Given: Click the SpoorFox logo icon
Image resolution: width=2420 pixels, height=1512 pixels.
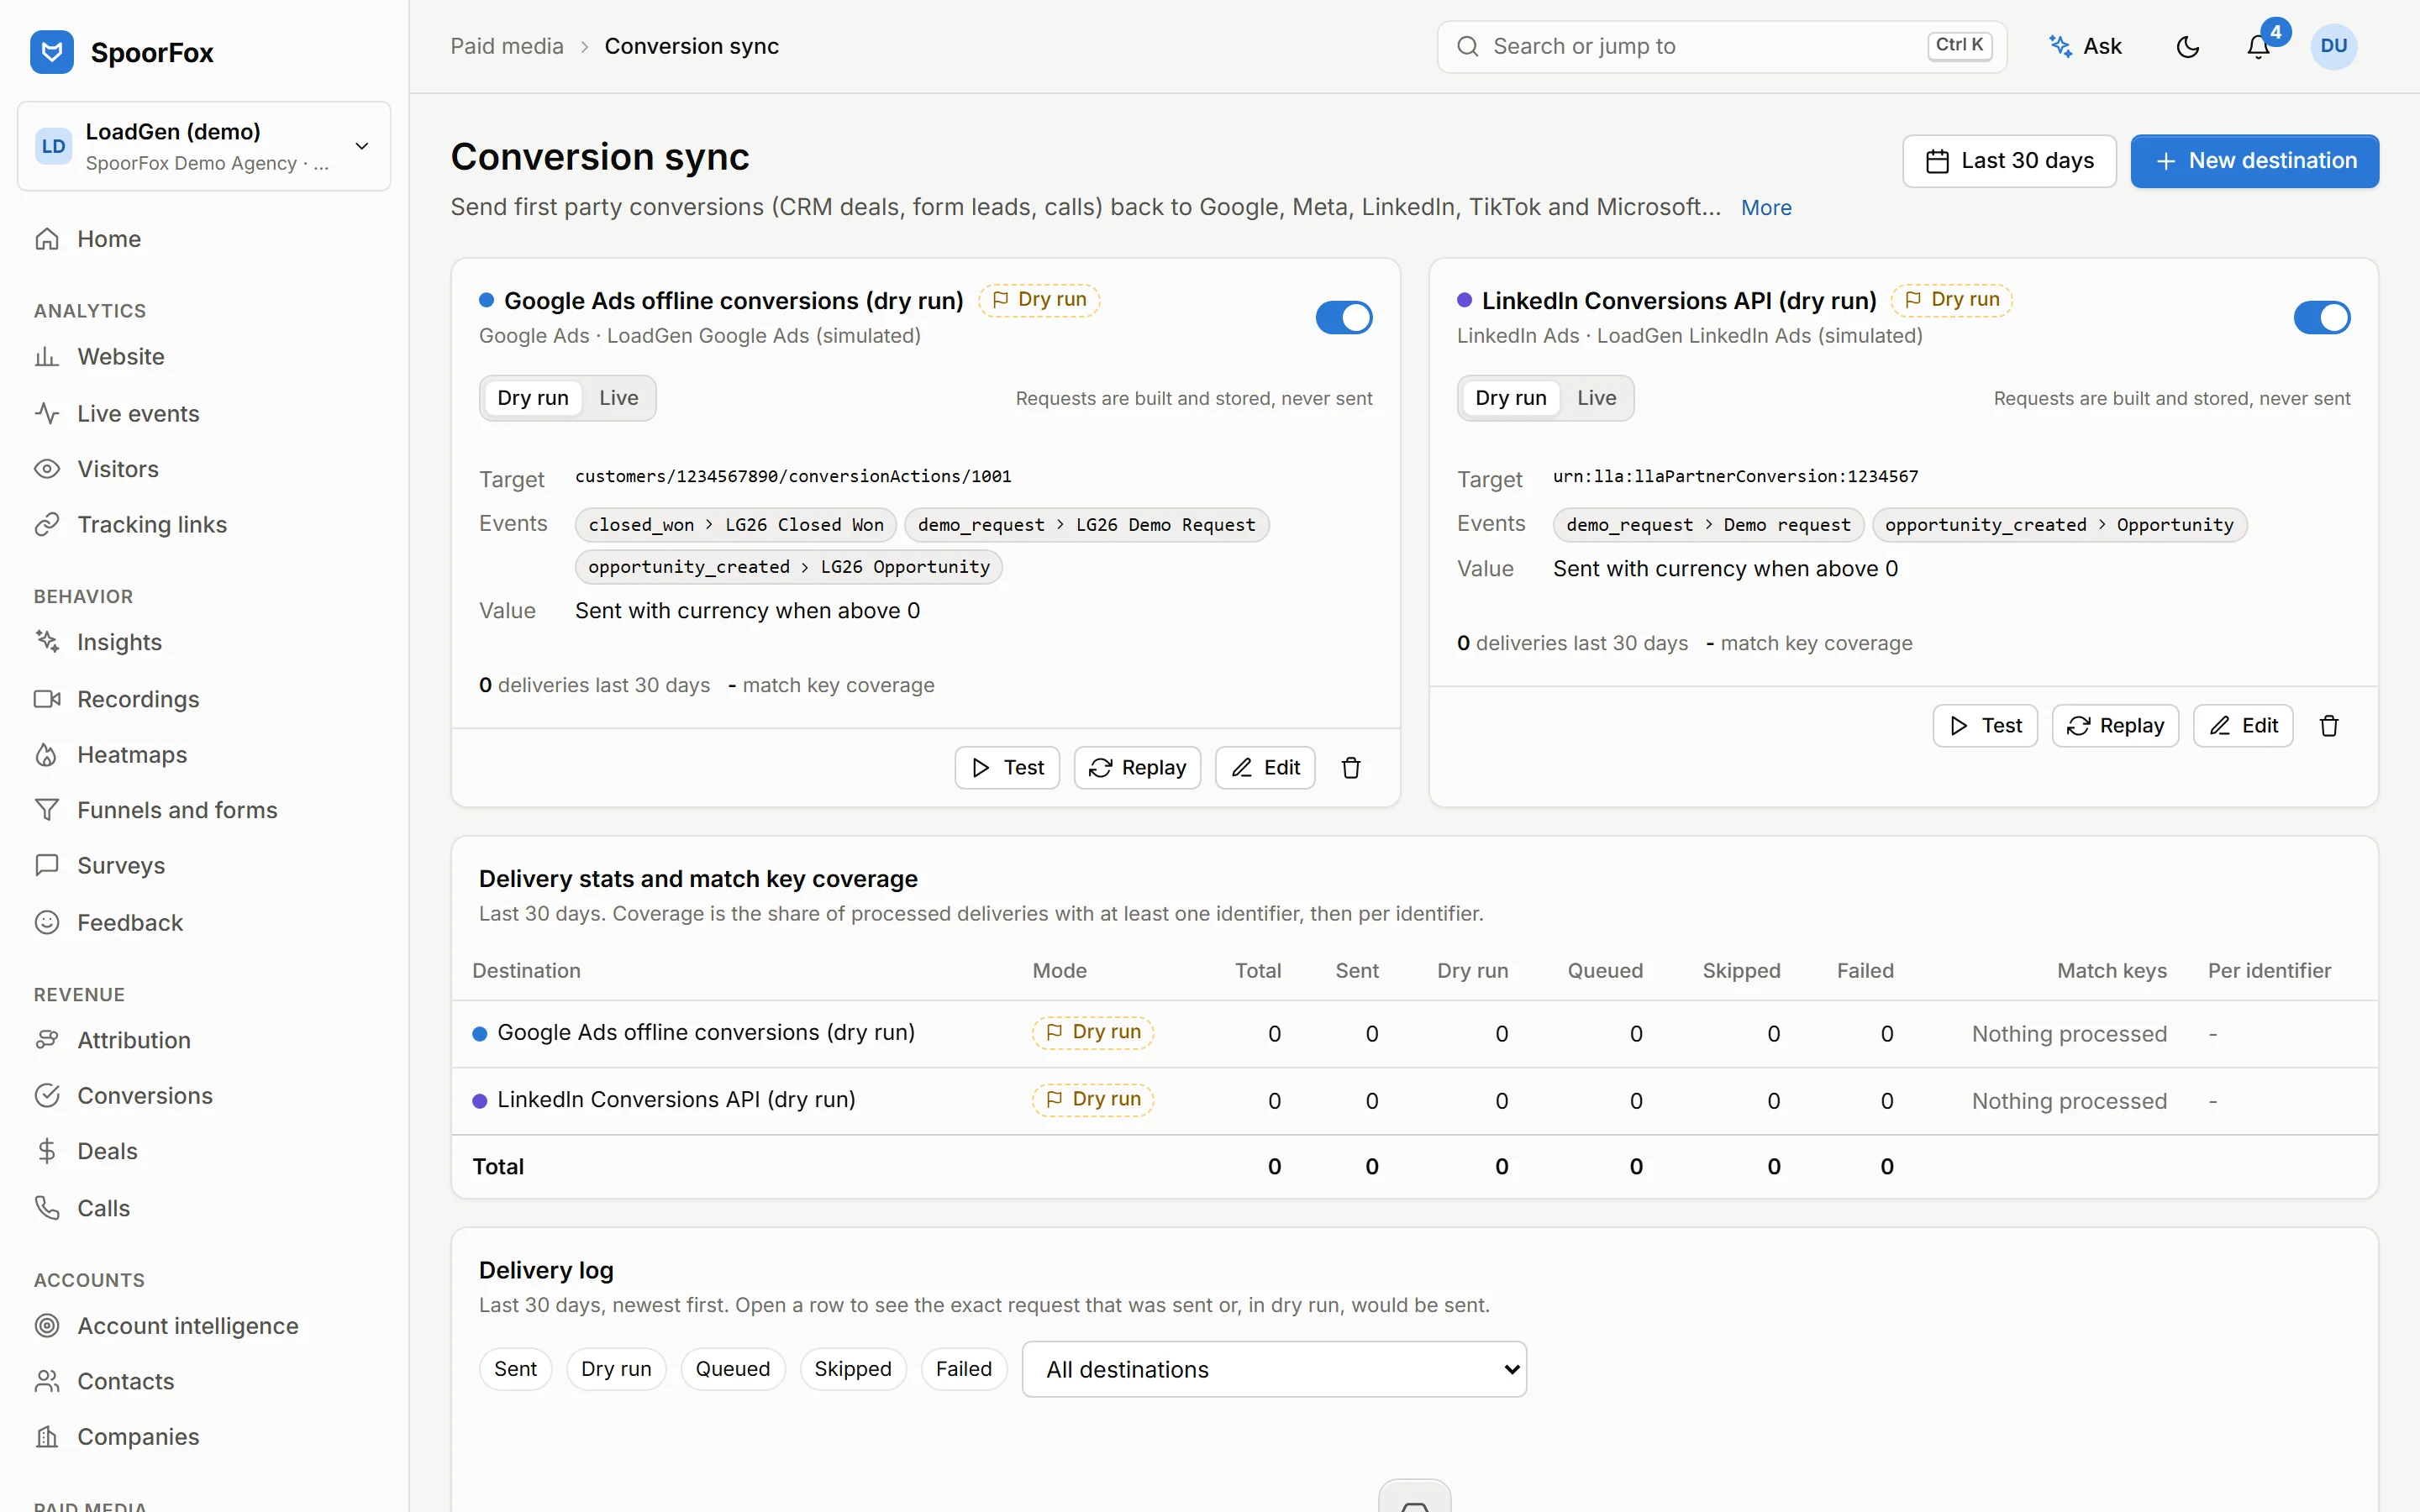Looking at the screenshot, I should pyautogui.click(x=51, y=51).
